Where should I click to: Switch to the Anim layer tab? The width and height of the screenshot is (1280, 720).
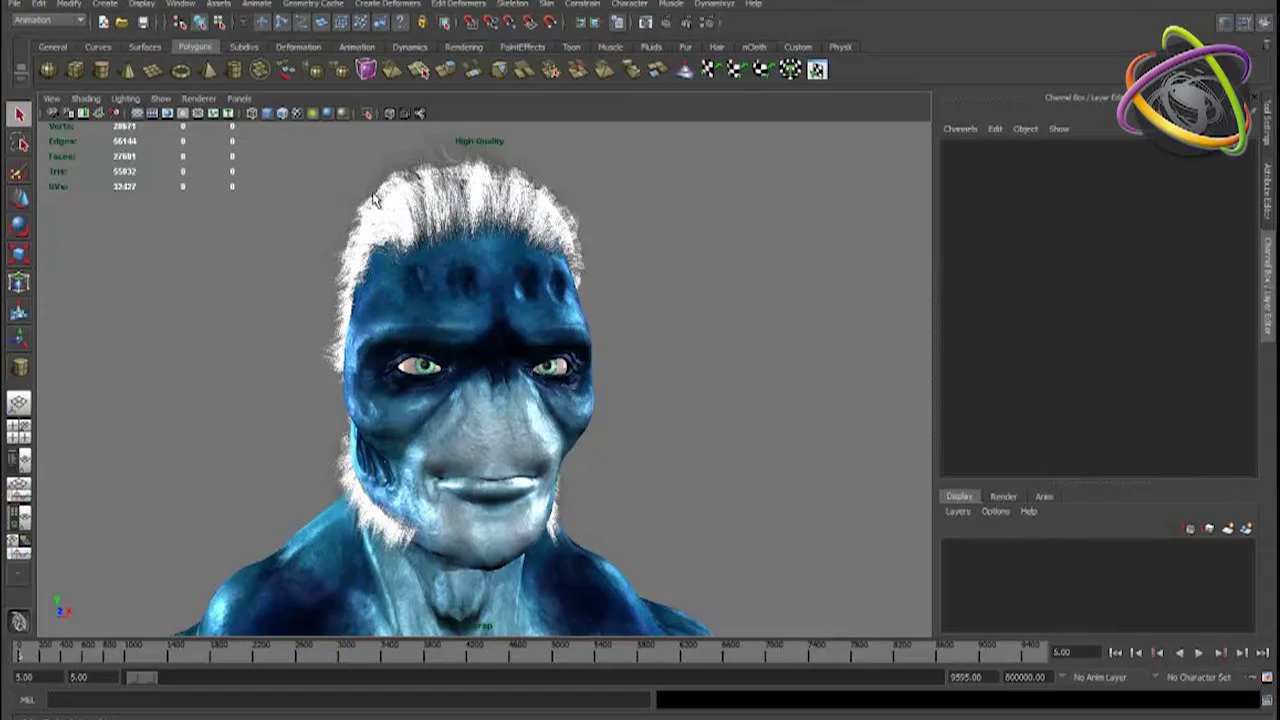coord(1044,497)
